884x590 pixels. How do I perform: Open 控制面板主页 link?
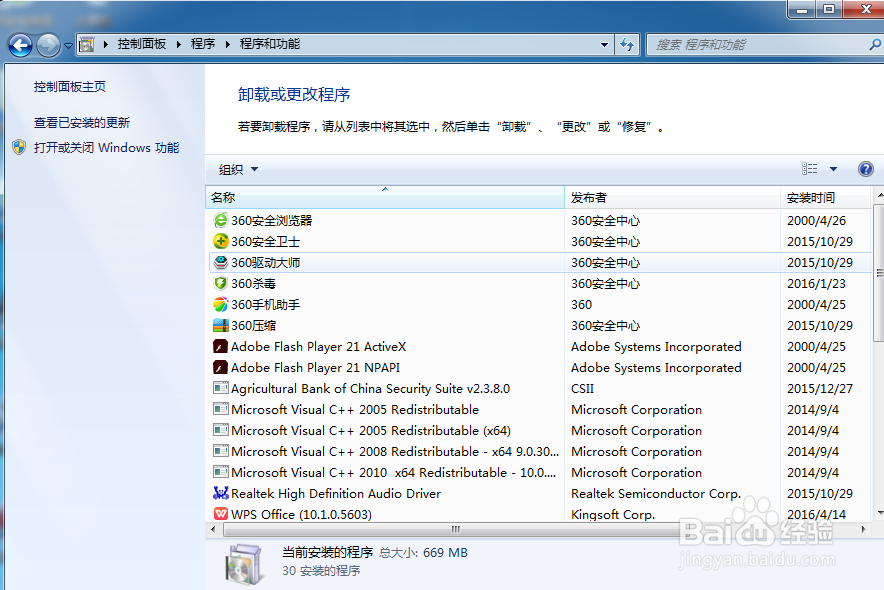(x=70, y=87)
